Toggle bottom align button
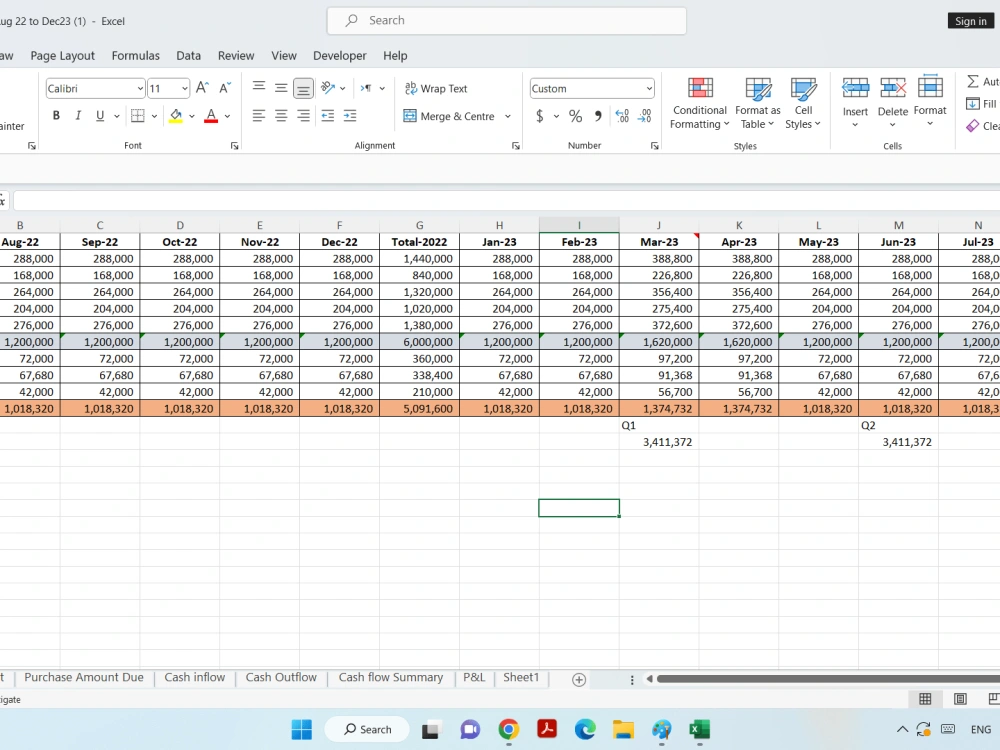1000x750 pixels. click(303, 89)
